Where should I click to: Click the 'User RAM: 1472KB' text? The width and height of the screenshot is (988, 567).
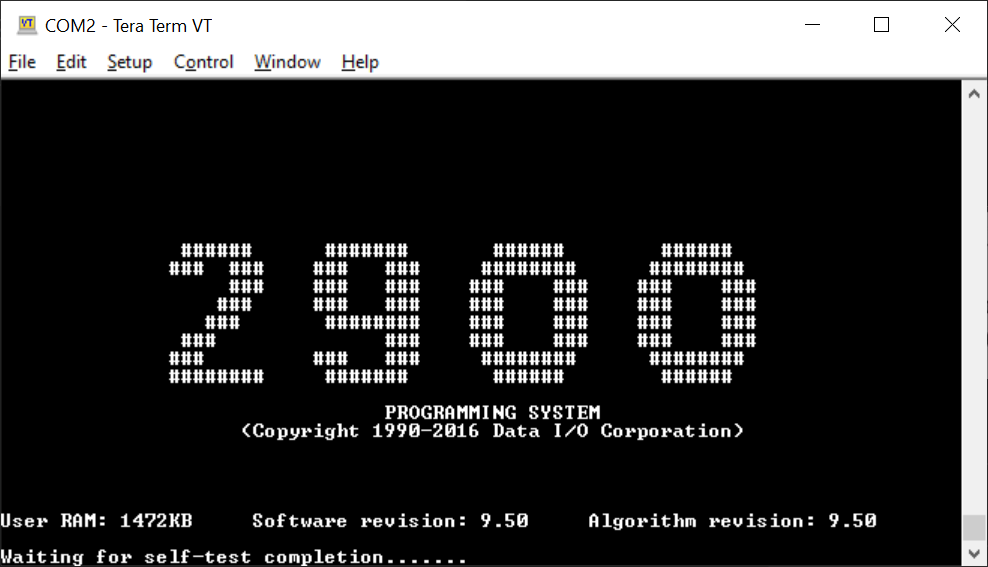96,521
